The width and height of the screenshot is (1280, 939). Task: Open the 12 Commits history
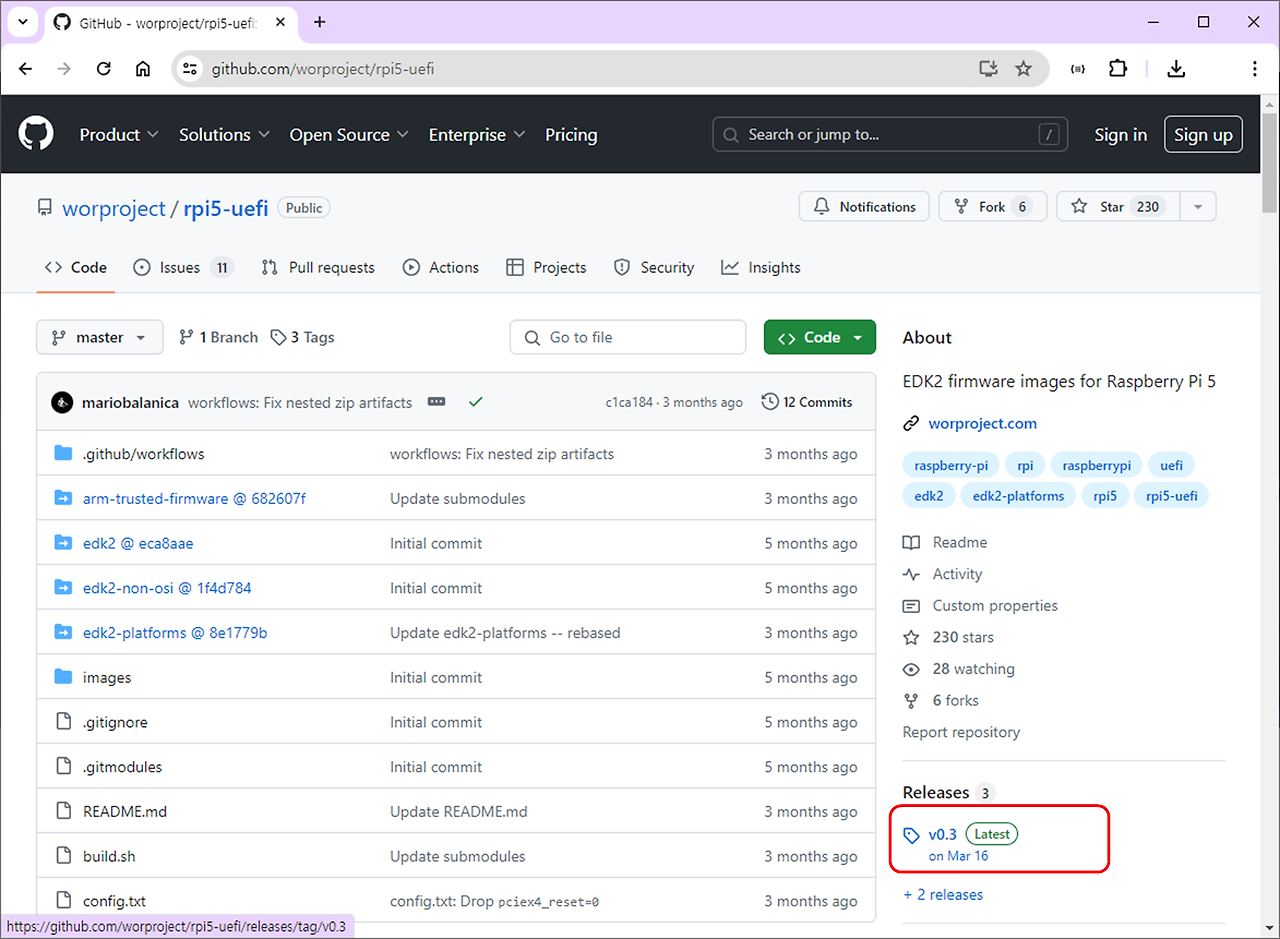[807, 402]
